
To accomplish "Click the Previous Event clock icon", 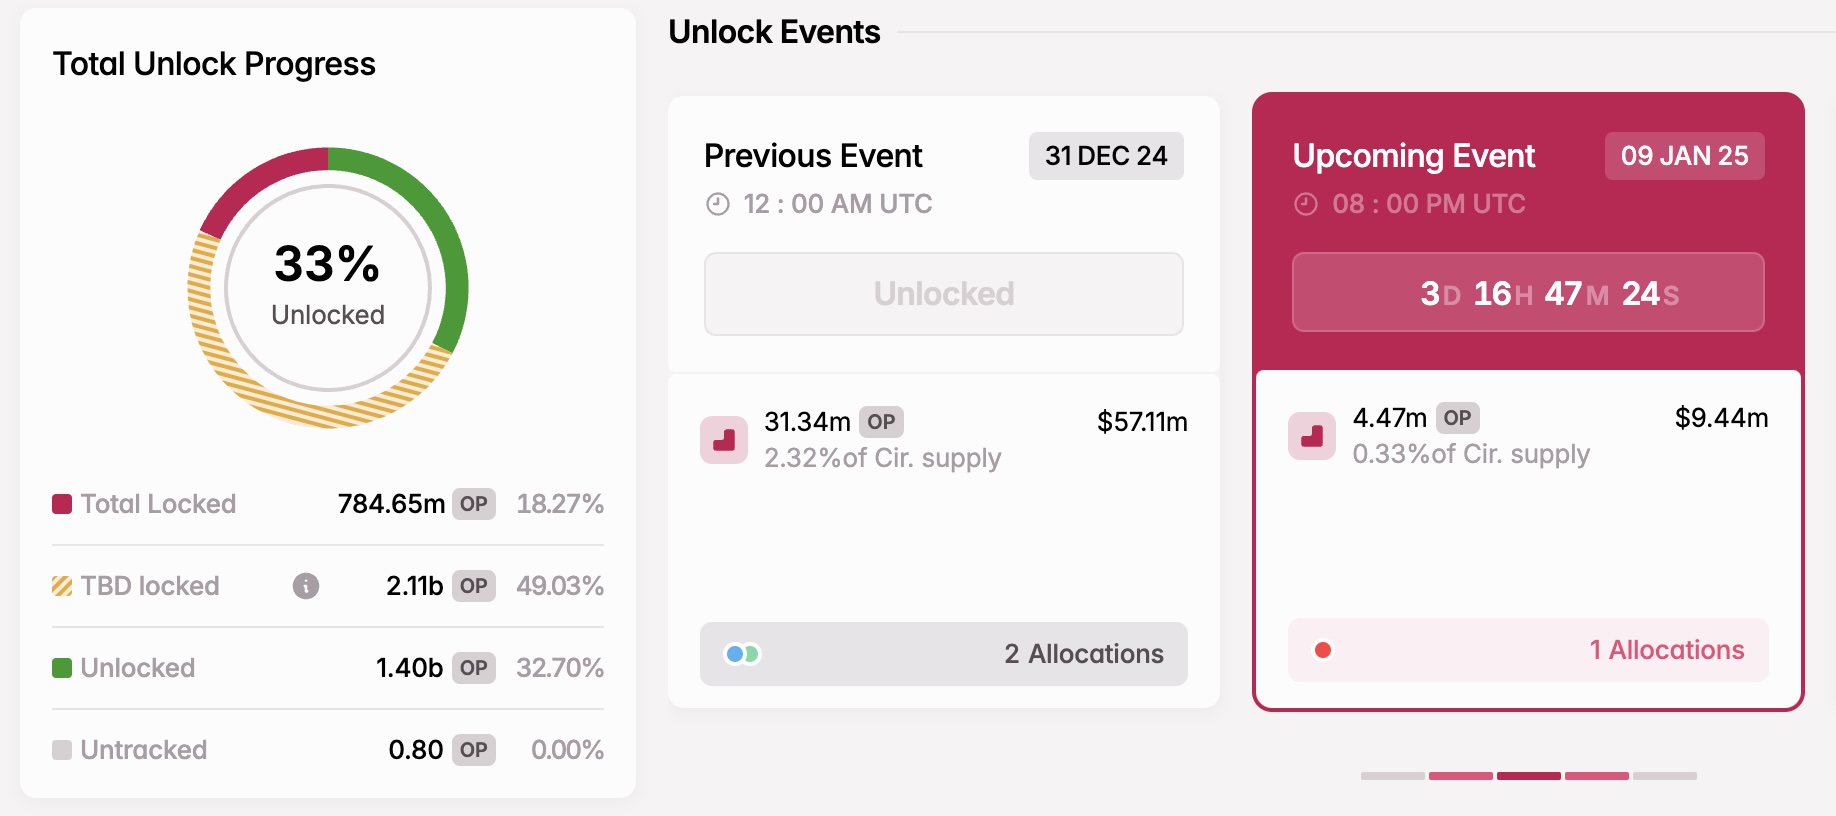I will click(718, 204).
